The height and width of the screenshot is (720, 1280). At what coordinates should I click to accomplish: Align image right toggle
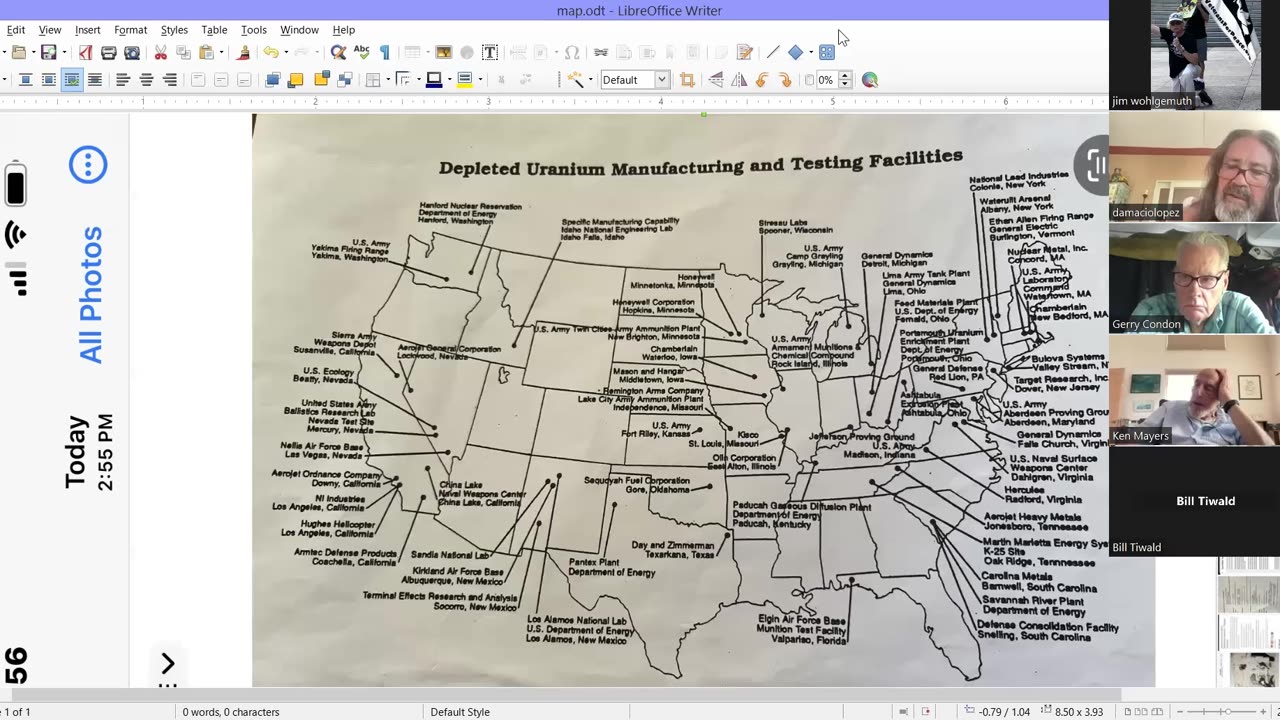[x=169, y=80]
